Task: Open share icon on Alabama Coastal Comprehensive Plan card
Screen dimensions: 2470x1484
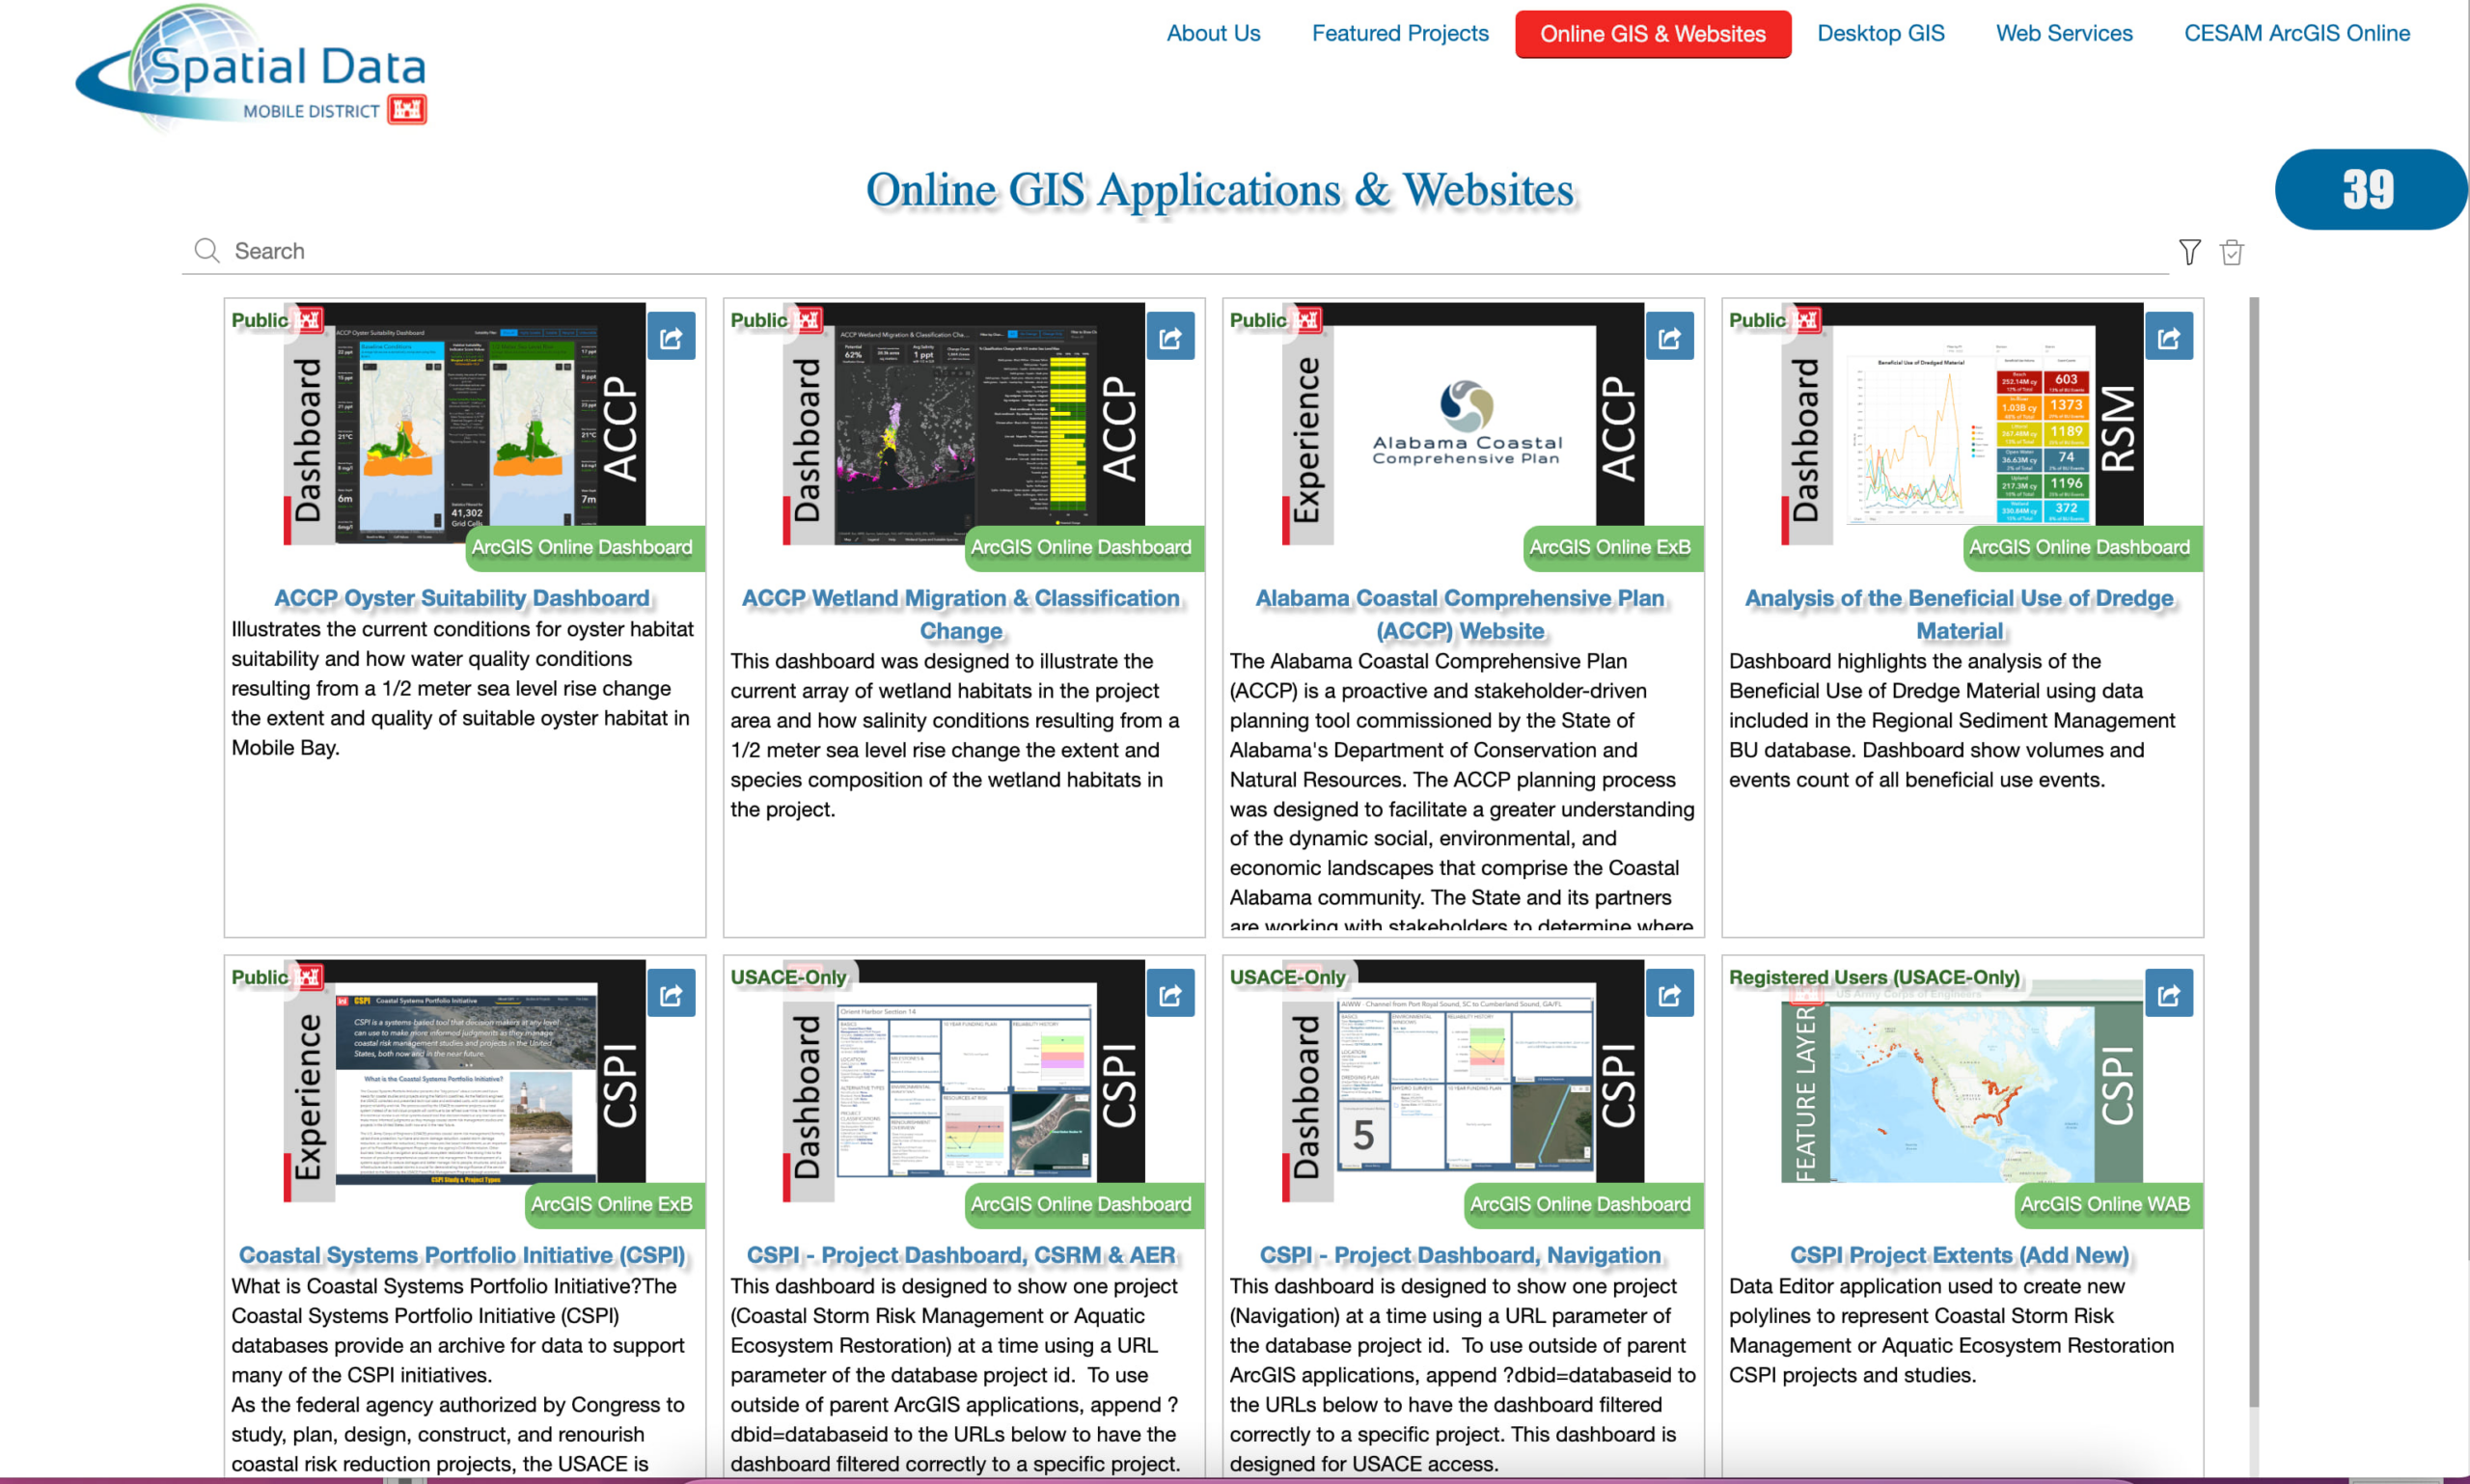Action: (x=1669, y=337)
